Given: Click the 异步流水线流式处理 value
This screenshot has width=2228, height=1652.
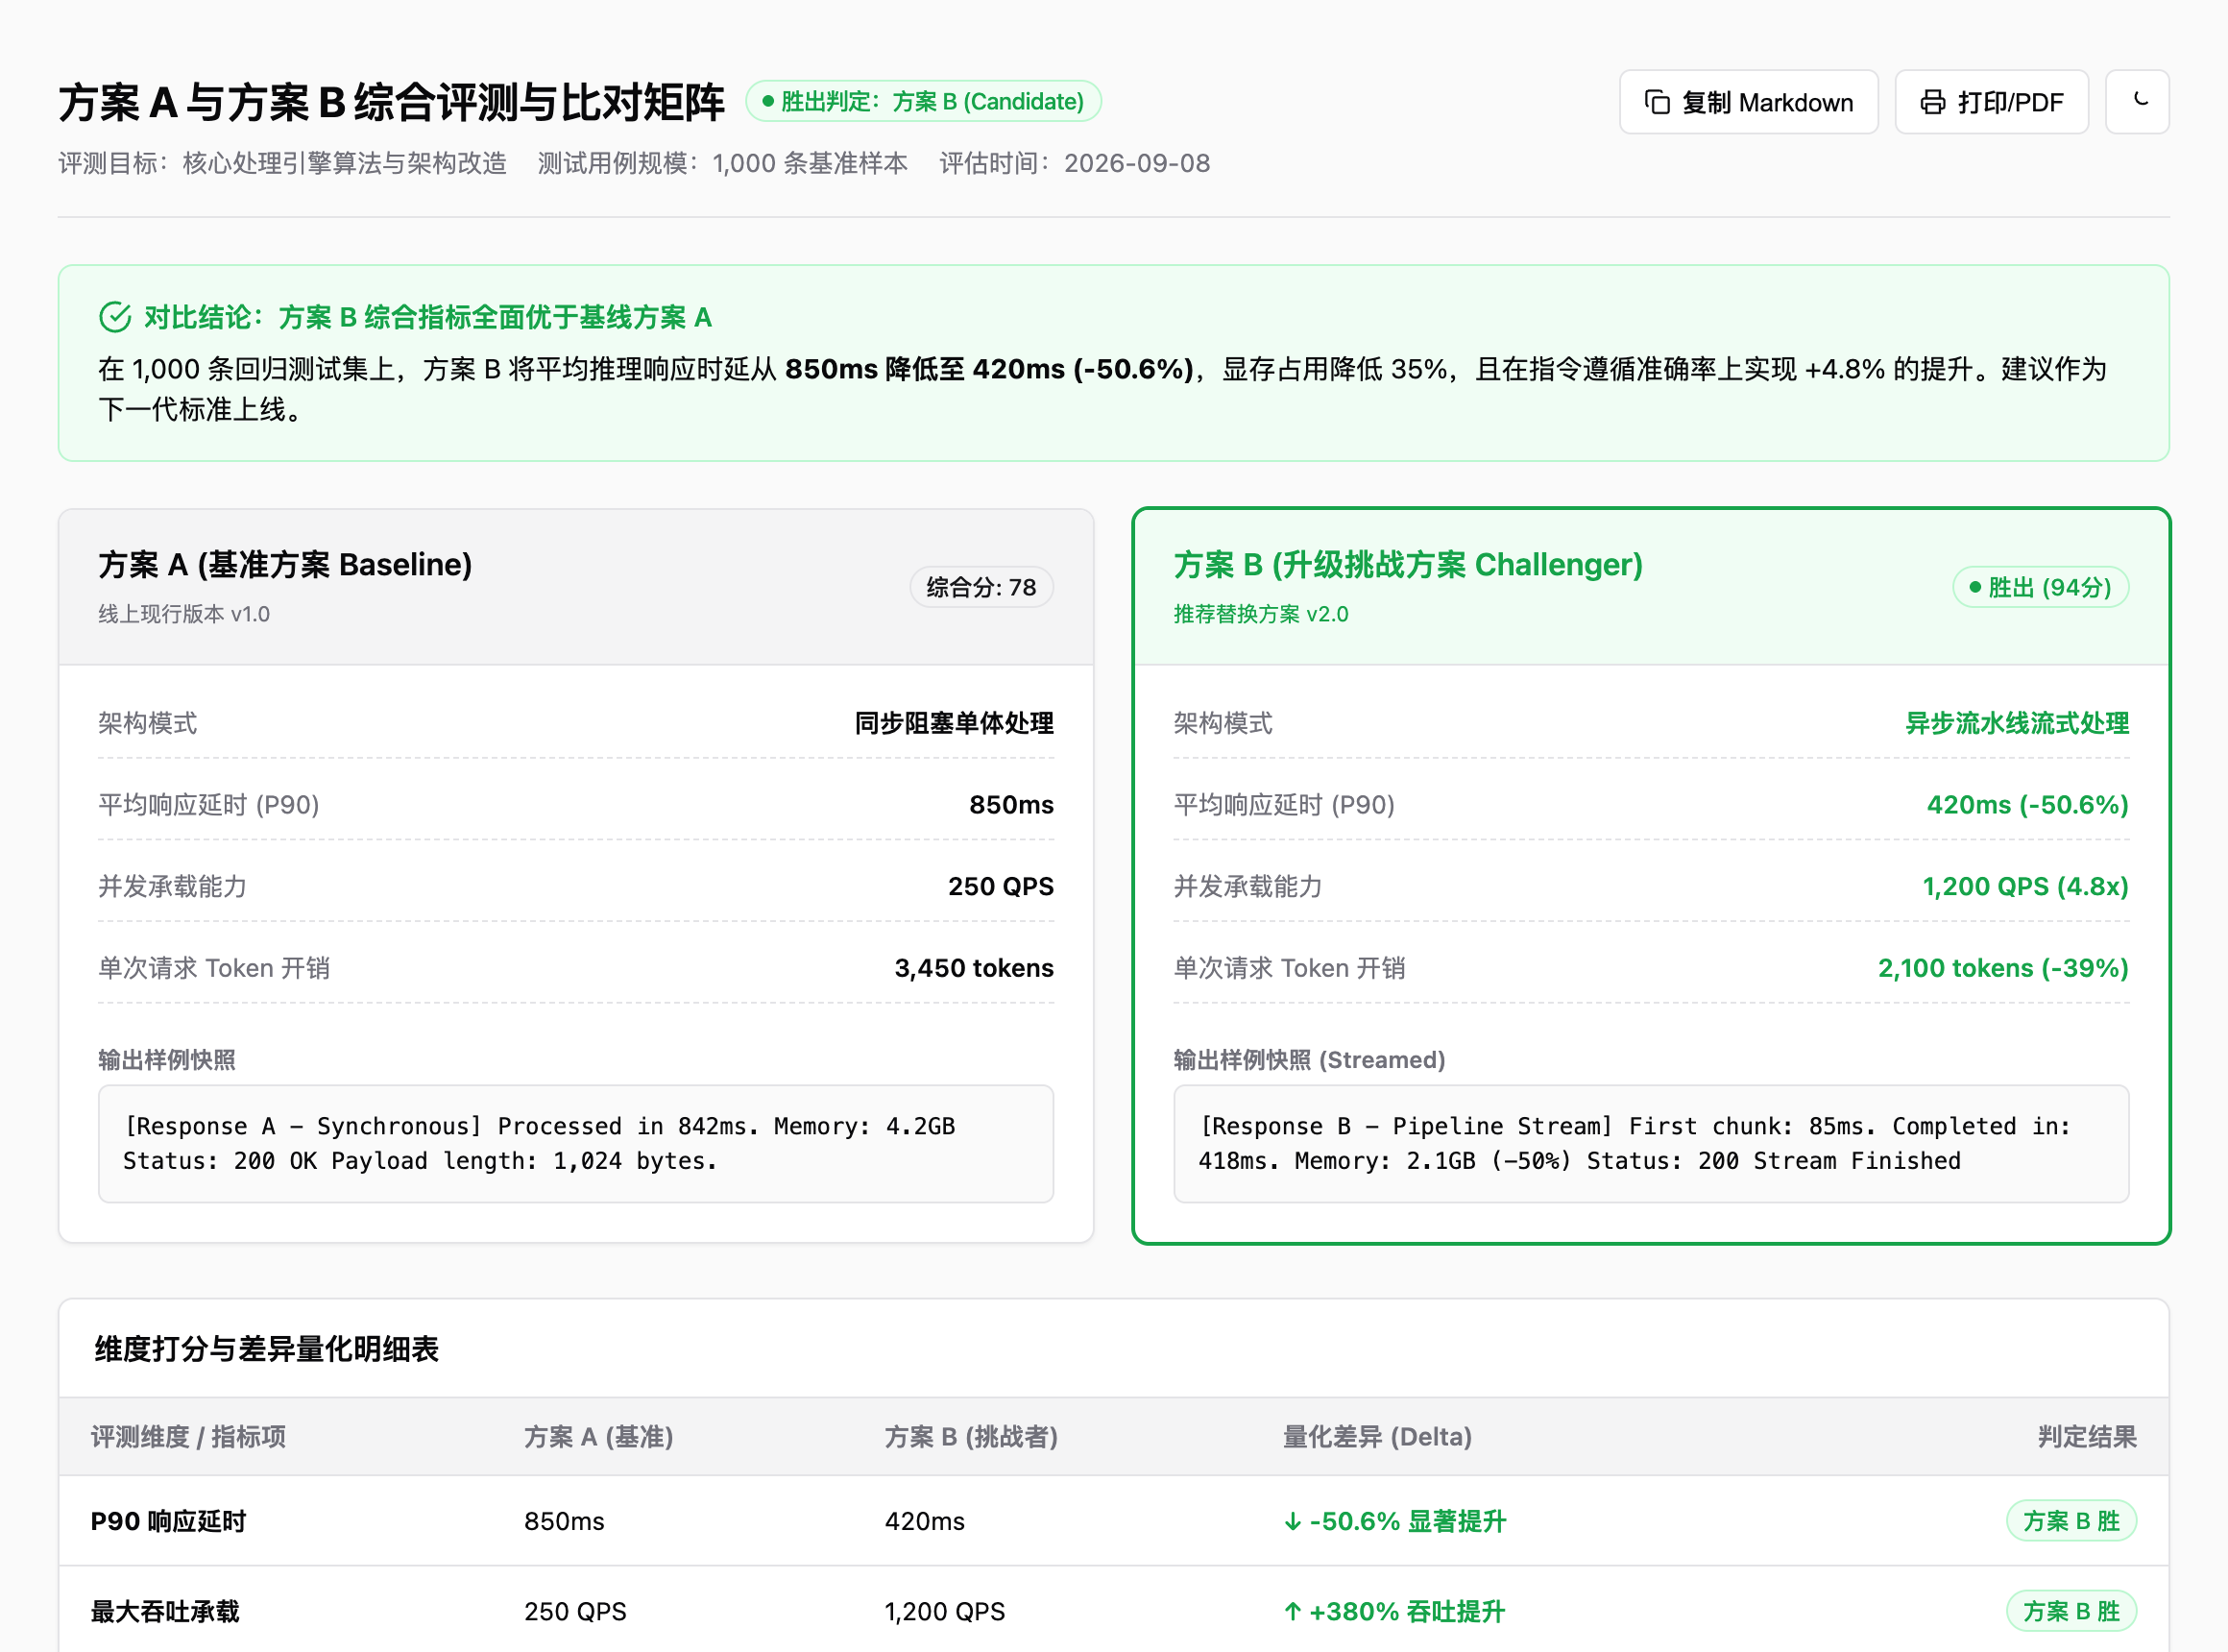Looking at the screenshot, I should [2017, 723].
